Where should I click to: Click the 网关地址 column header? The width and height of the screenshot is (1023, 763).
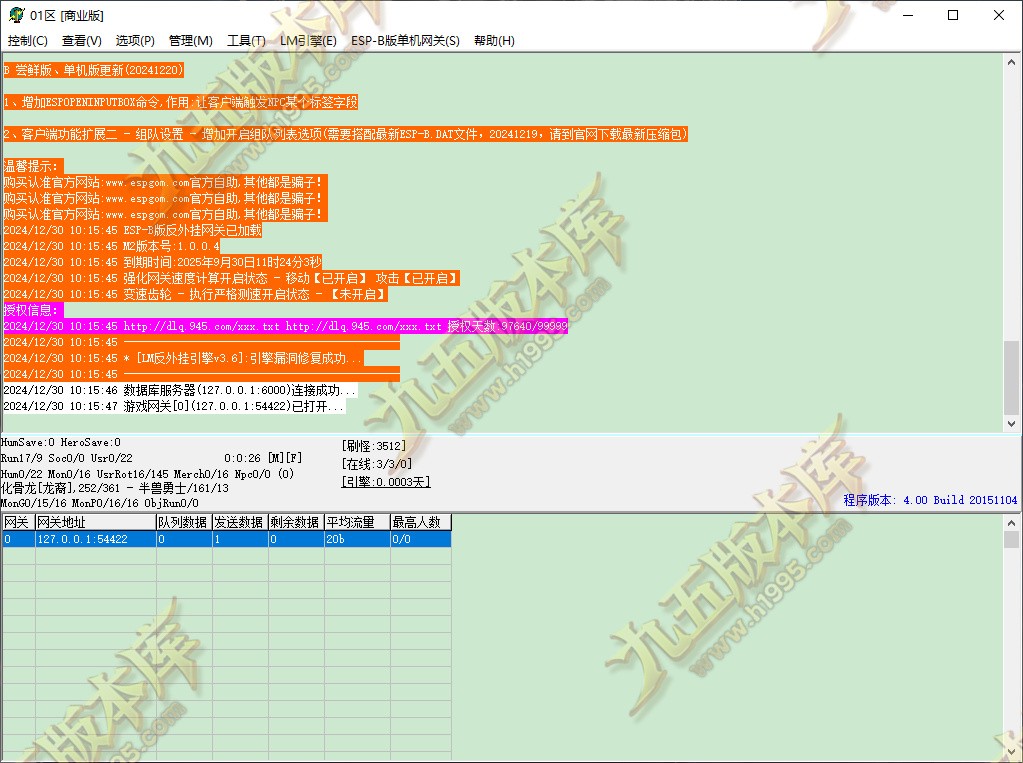pos(95,522)
